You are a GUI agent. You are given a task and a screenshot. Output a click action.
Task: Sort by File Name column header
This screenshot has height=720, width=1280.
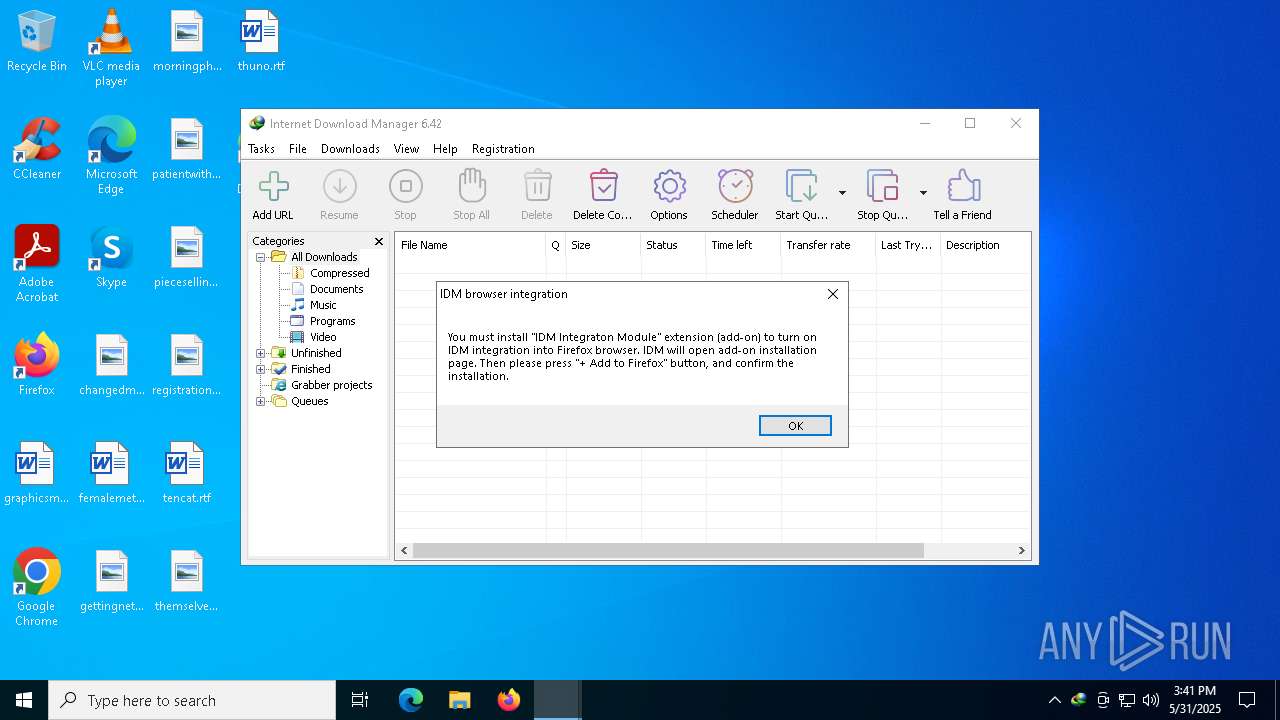coord(470,245)
